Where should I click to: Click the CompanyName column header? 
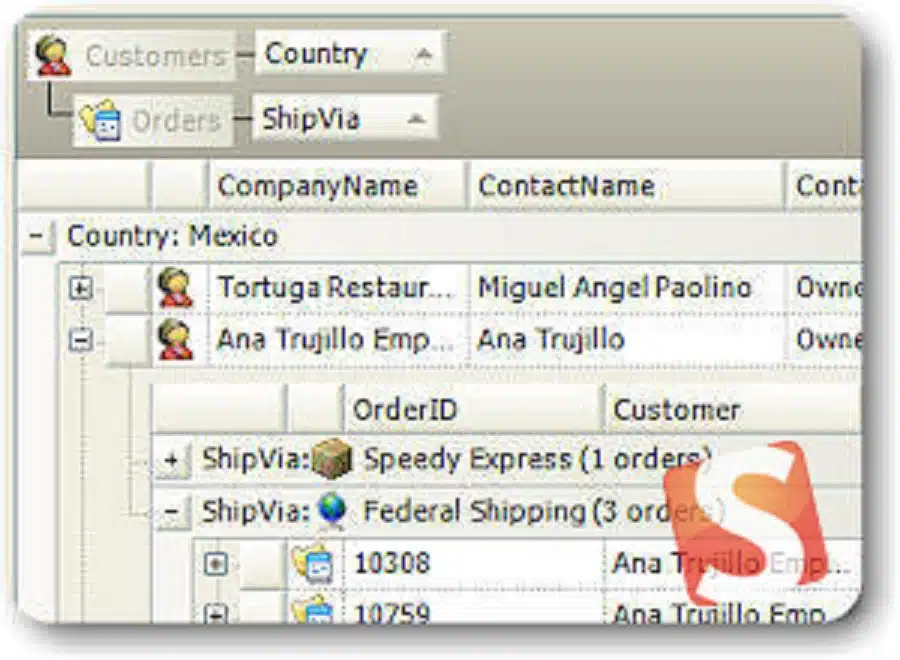[336, 186]
